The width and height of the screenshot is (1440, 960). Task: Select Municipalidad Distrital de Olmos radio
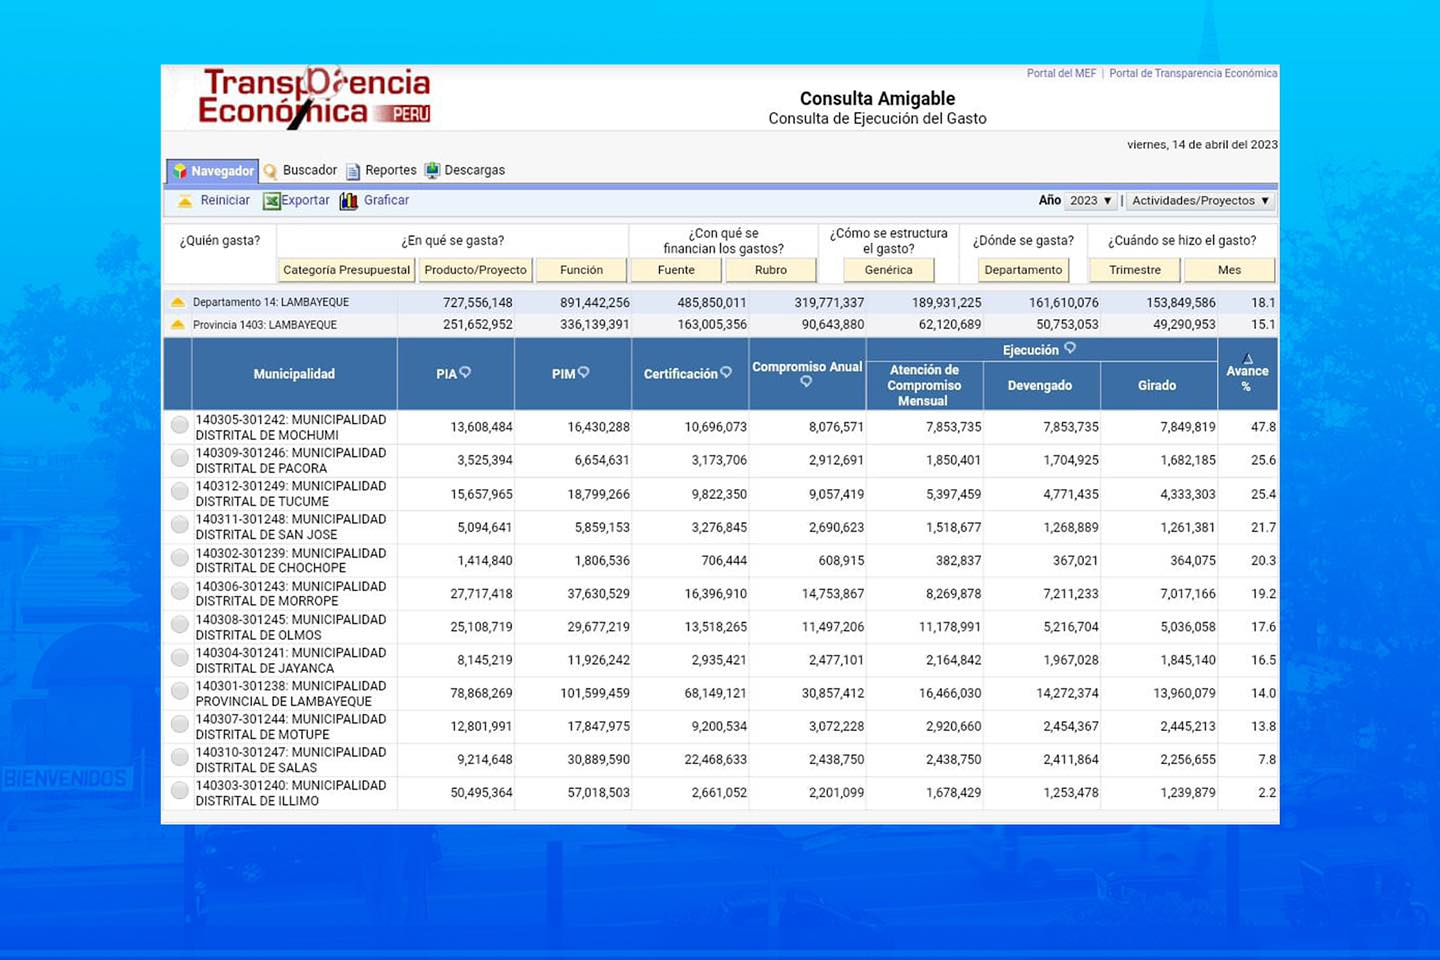coord(180,625)
